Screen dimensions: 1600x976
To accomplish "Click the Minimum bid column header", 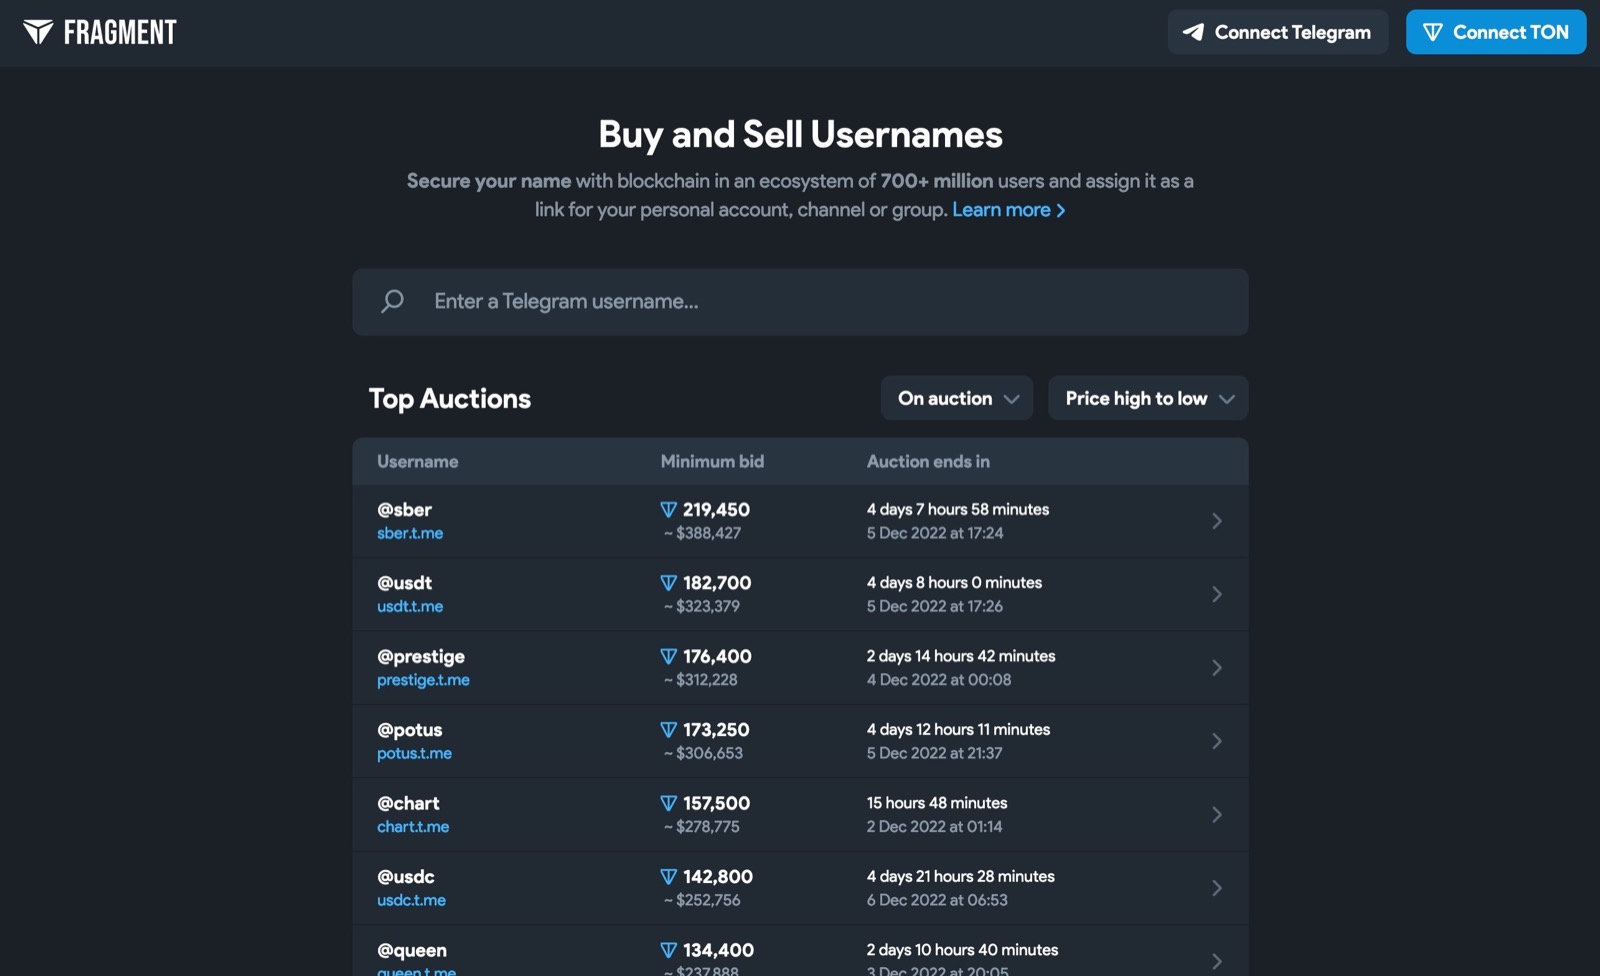I will pos(712,461).
